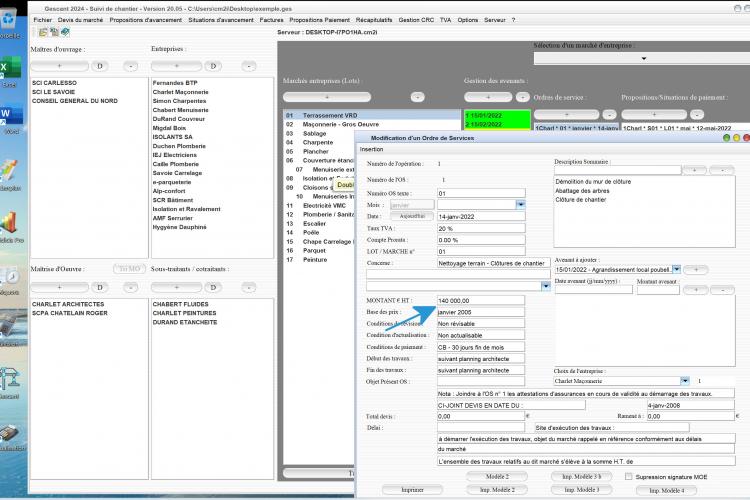Expand the Choix de l'entreprise dropdown
Screen dimensions: 750x500
tap(685, 381)
